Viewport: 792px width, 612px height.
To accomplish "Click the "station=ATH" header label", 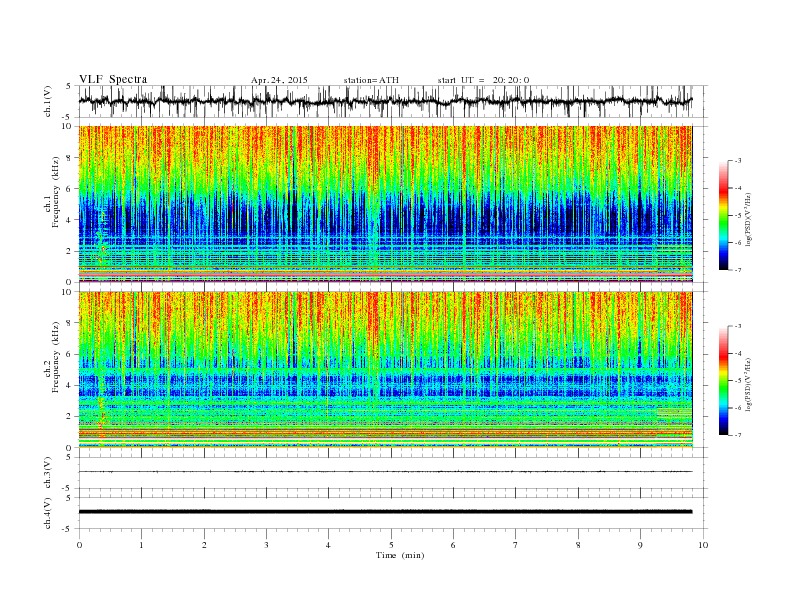I will 371,80.
